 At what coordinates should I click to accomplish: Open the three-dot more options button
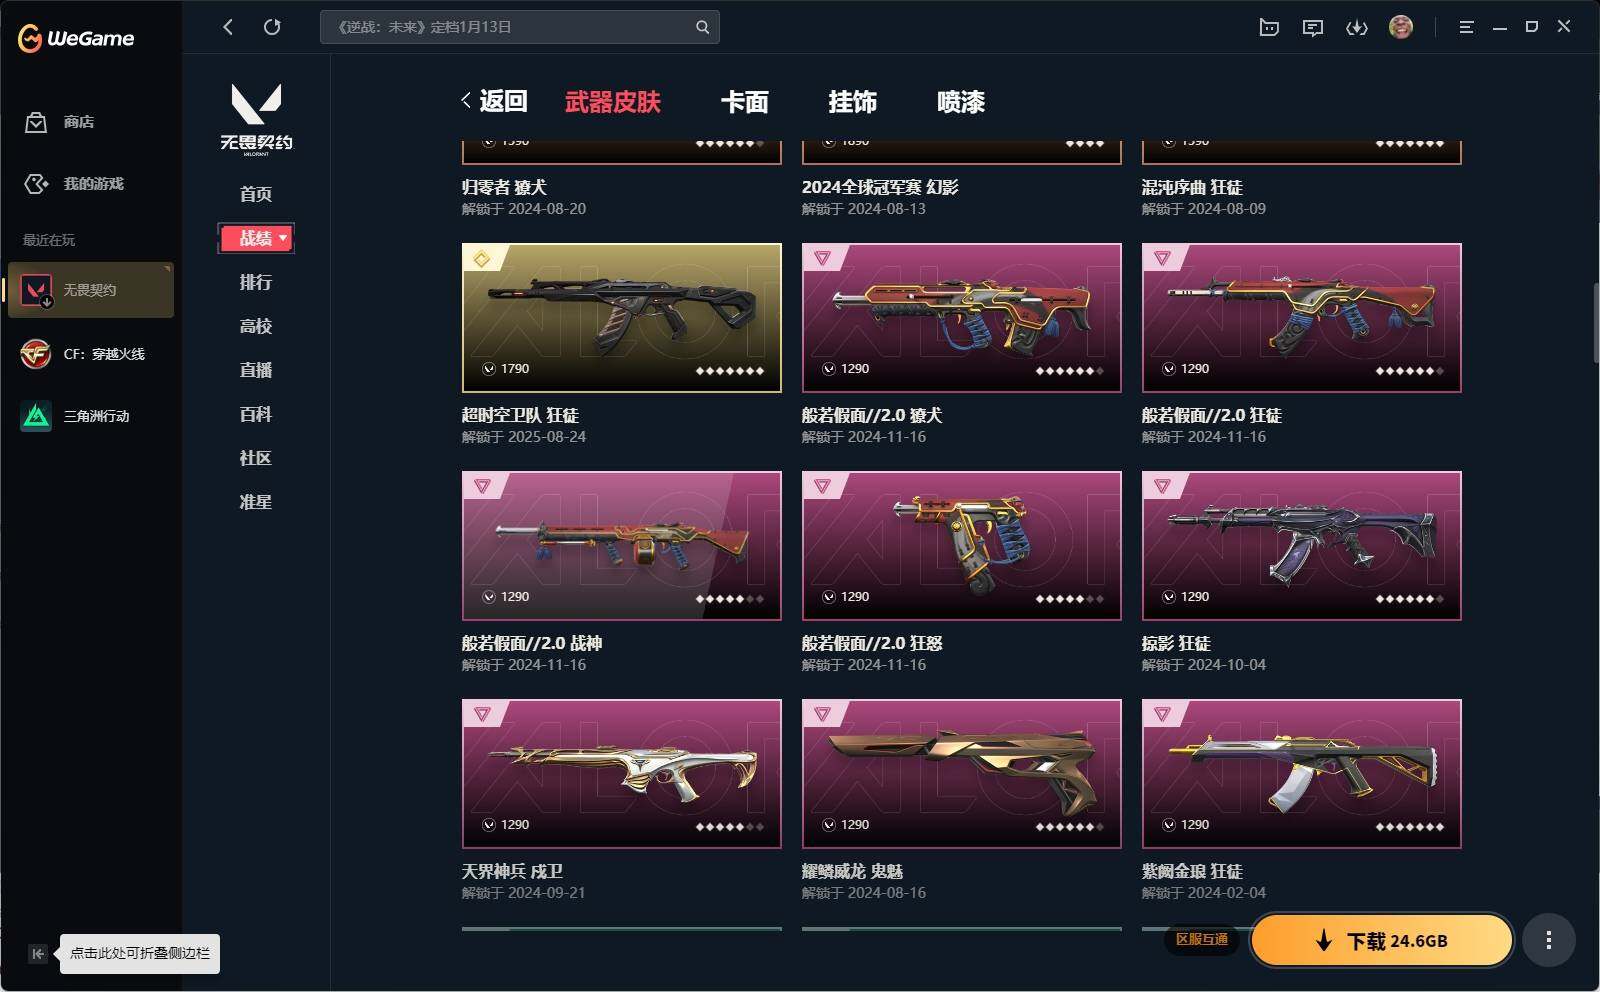point(1548,940)
